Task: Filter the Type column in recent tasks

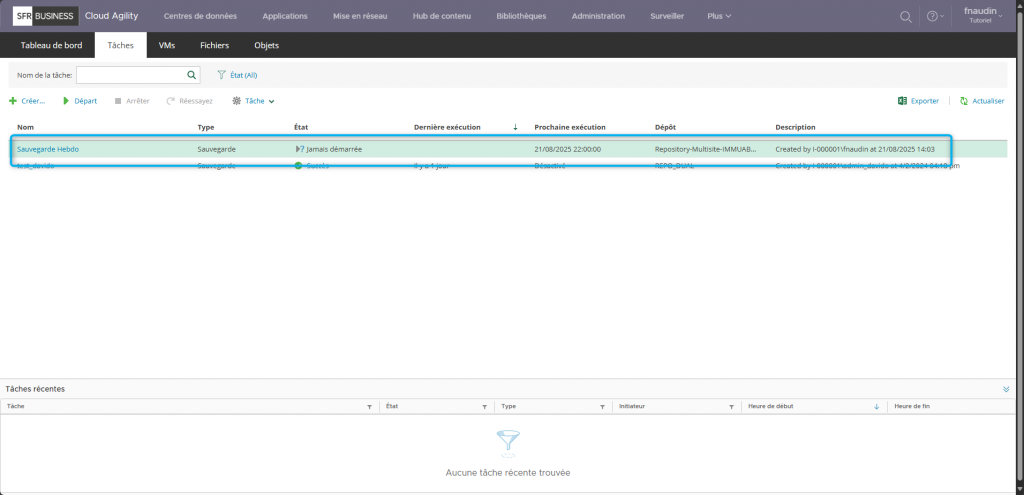Action: tap(602, 407)
